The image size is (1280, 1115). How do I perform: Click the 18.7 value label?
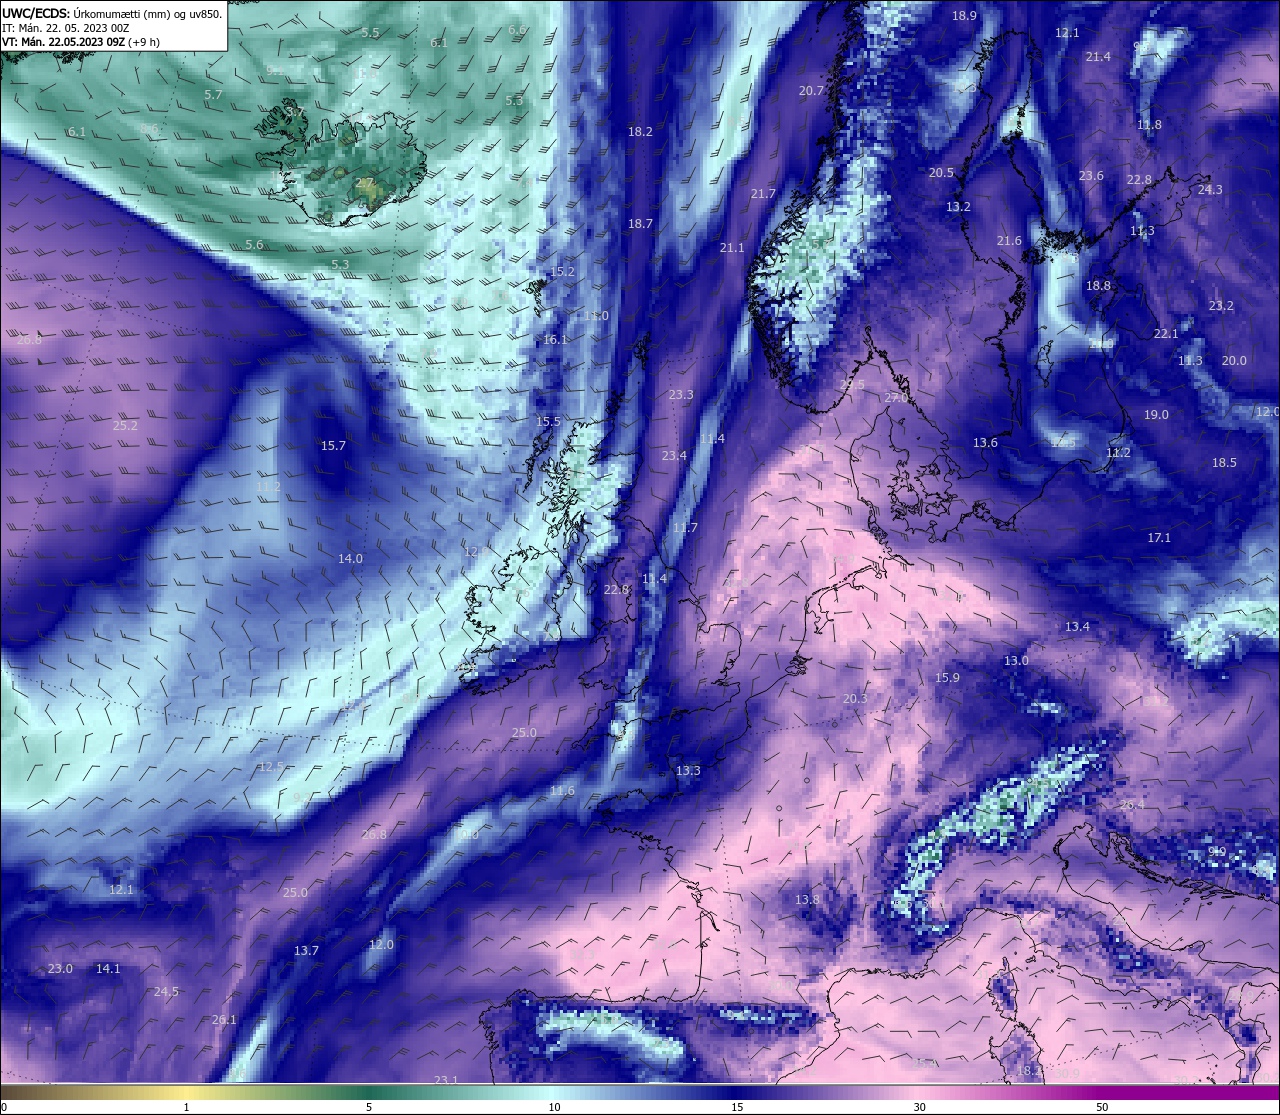[x=640, y=224]
